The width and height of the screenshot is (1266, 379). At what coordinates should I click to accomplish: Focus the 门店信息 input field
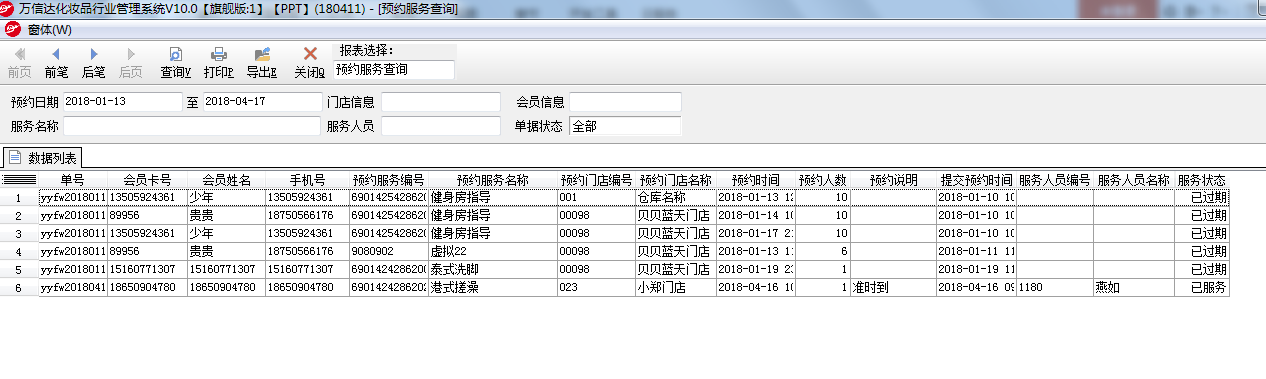click(441, 102)
